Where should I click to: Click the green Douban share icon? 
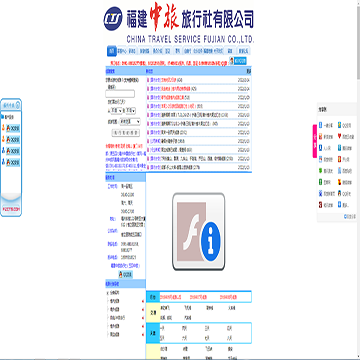320,182
